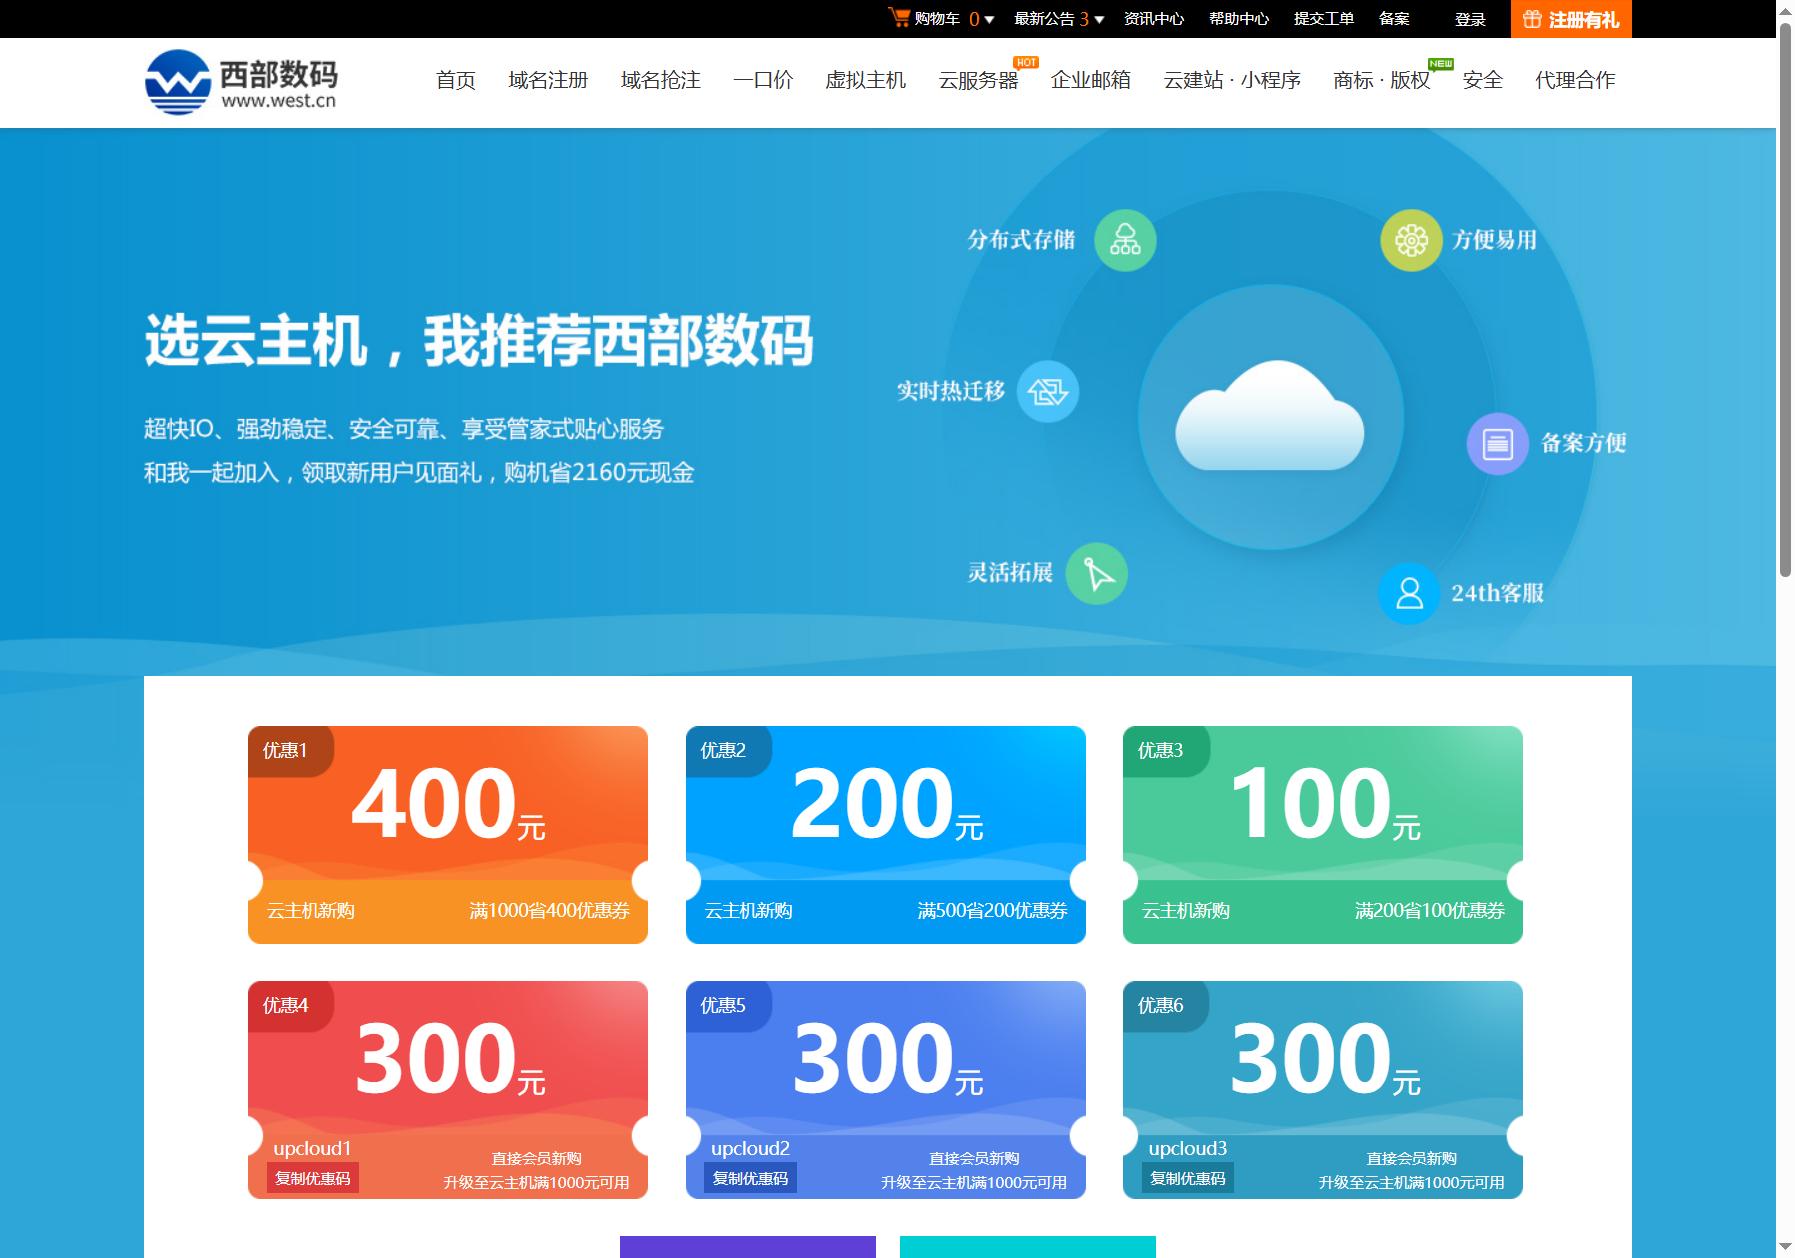Click the purple button below the coupons
Screen dimensions: 1795x1258
coord(748,1247)
